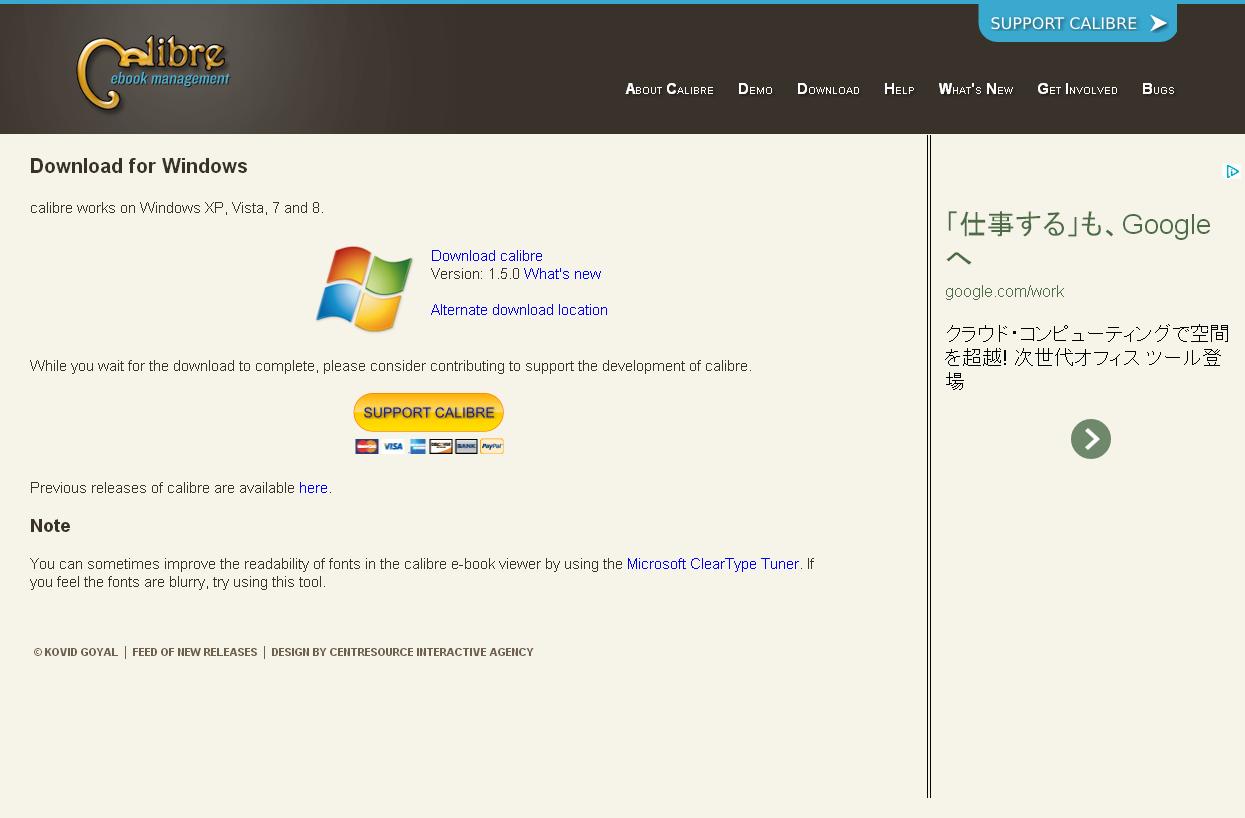Select What's New in the navigation bar
Image resolution: width=1245 pixels, height=818 pixels.
[x=975, y=89]
